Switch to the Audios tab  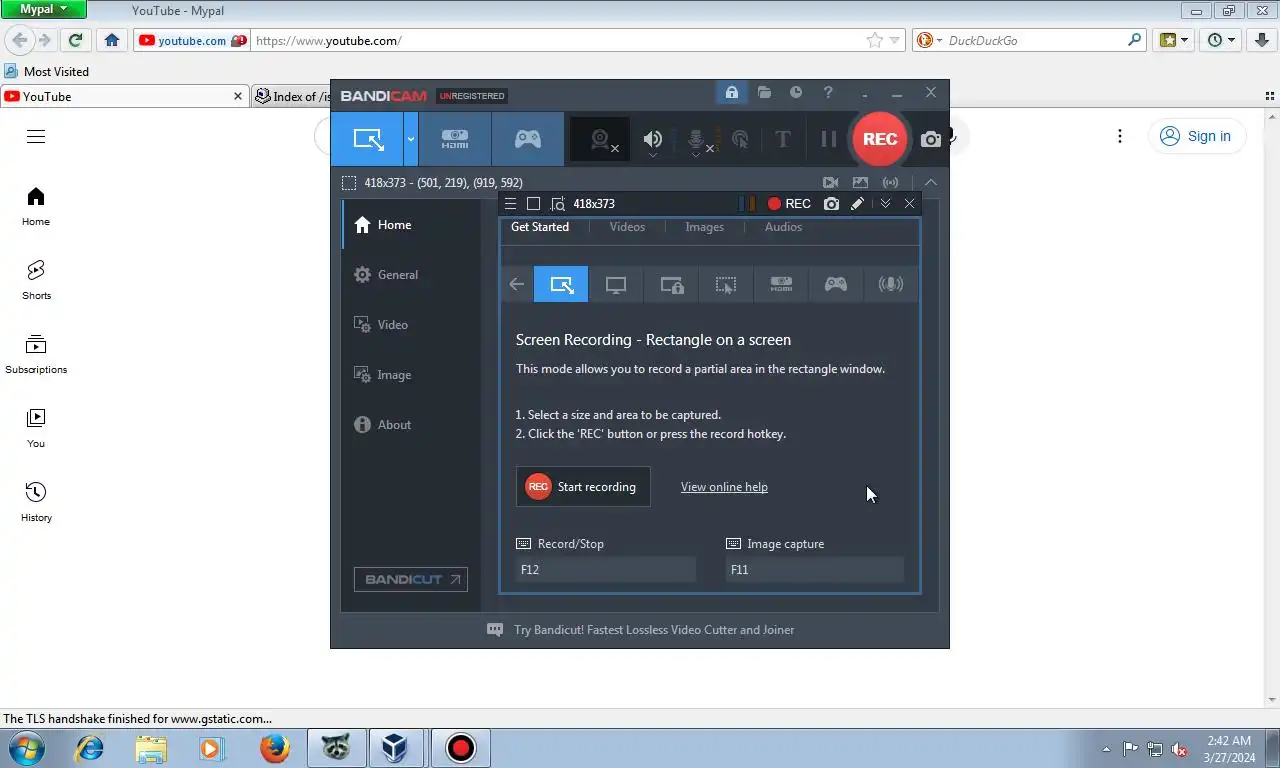click(x=783, y=227)
